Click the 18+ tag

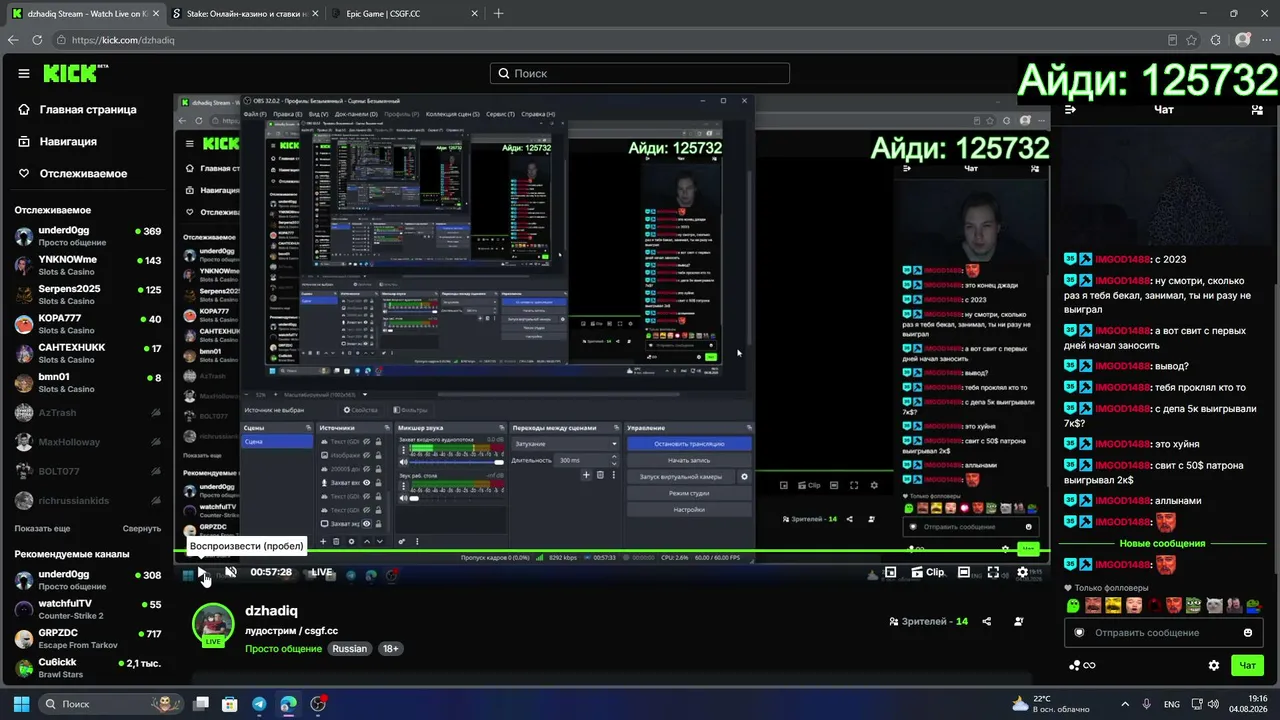390,649
